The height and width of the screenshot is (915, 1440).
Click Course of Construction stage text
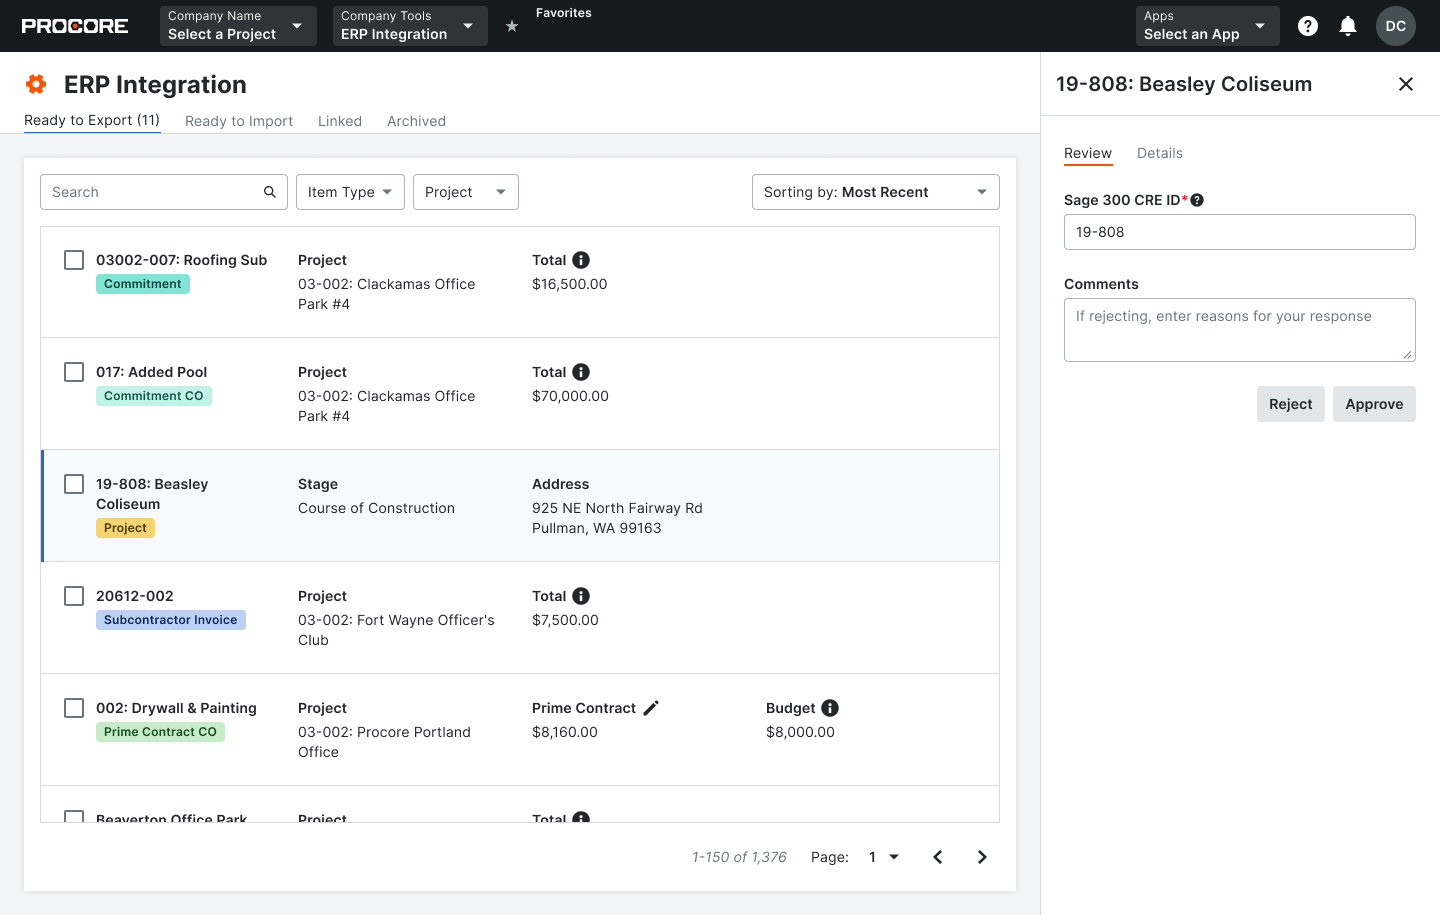(376, 508)
